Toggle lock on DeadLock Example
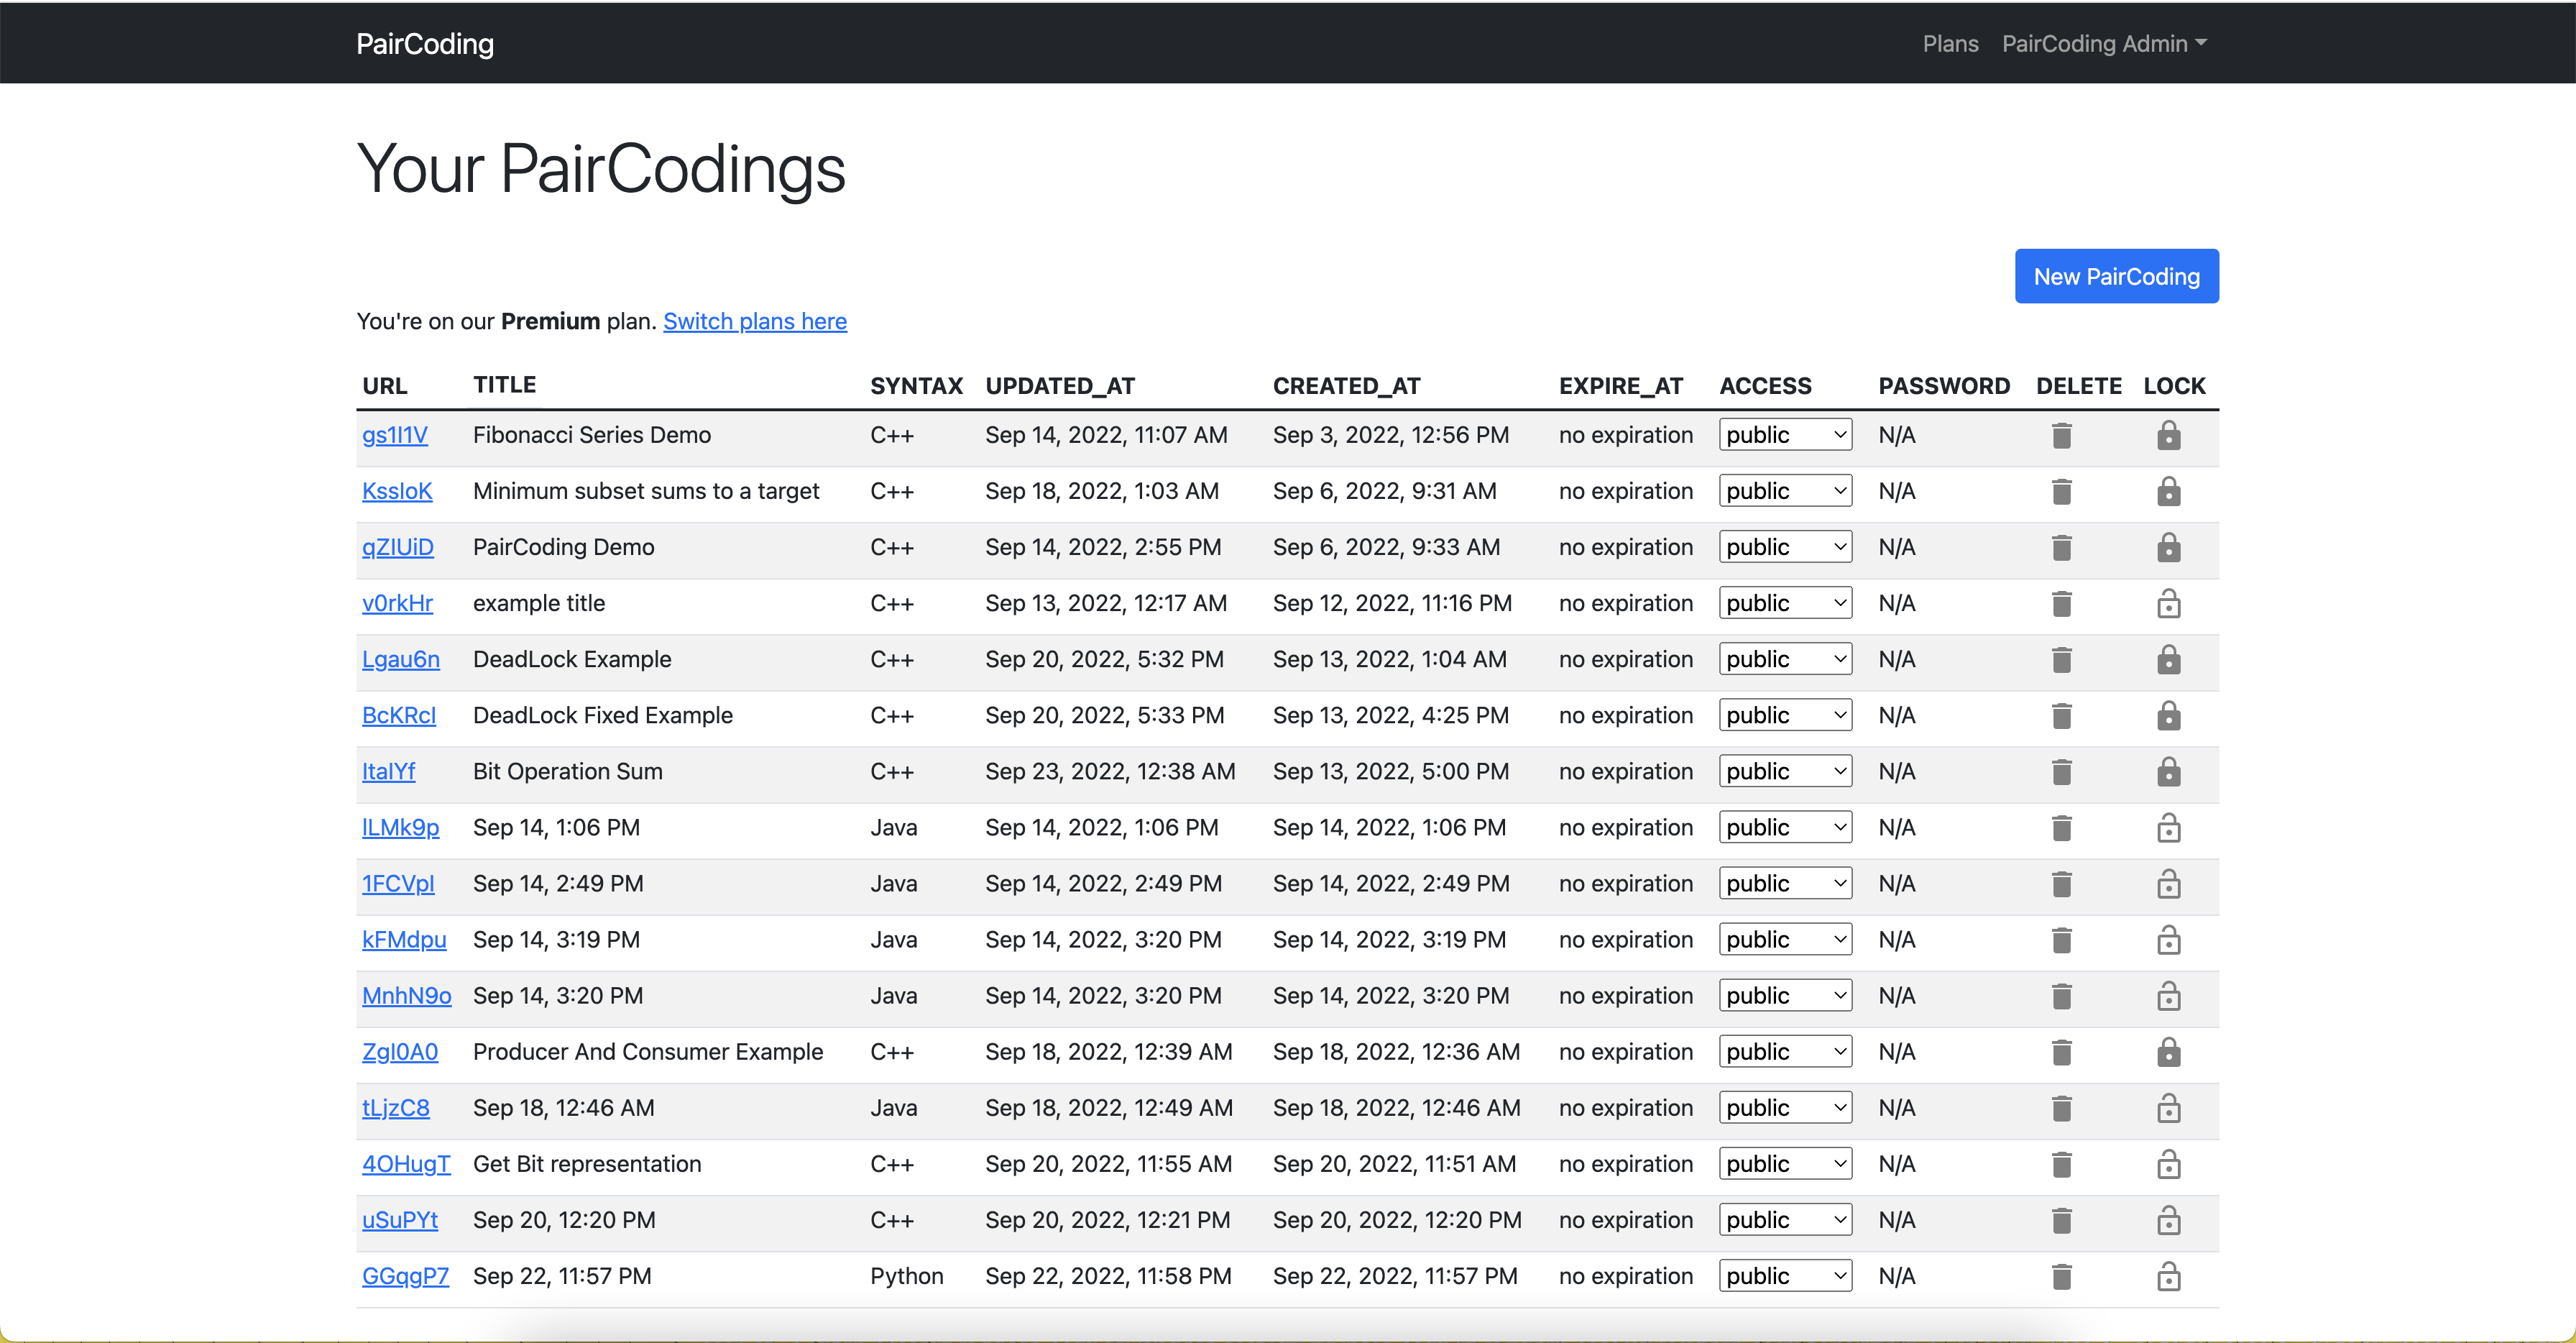Screen dimensions: 2576x1343 click(2168, 659)
